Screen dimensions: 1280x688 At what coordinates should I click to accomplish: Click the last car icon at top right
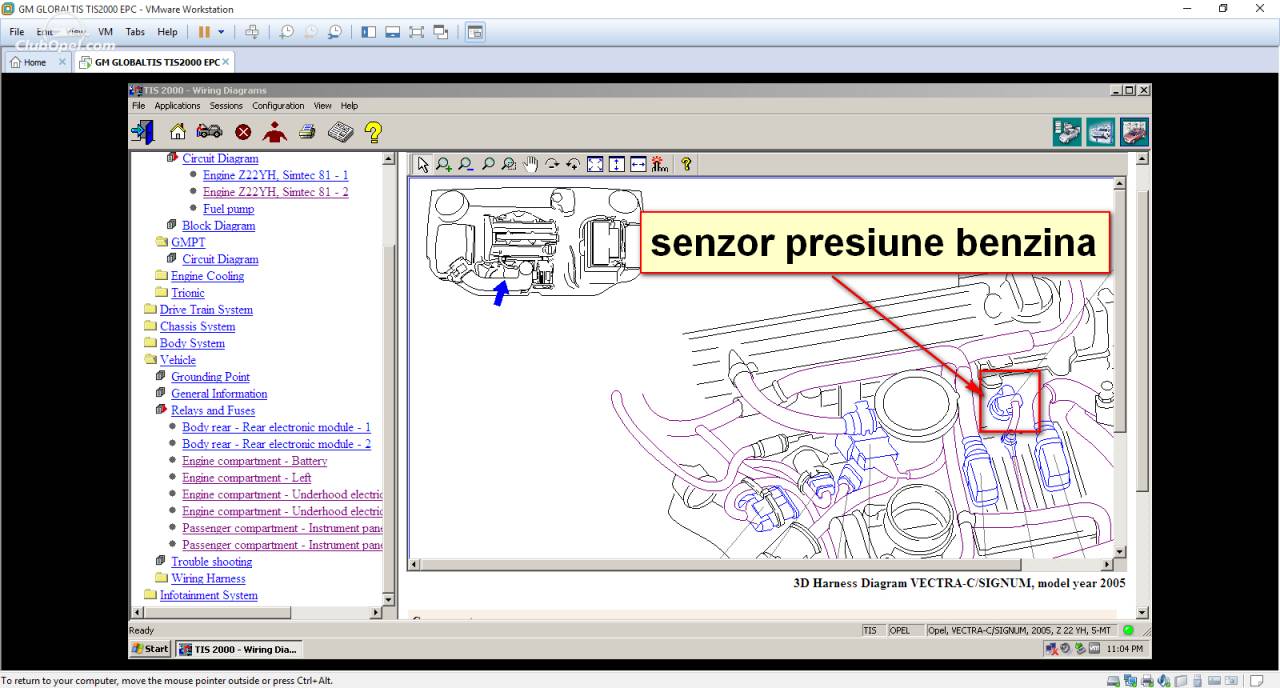point(1134,132)
